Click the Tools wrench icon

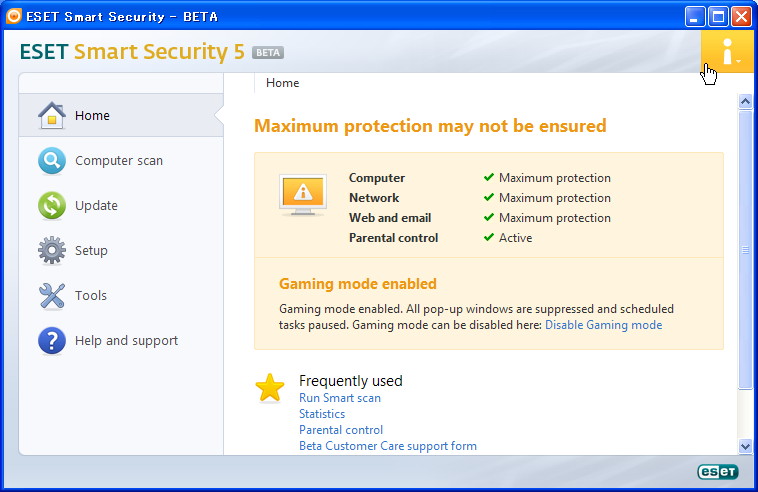(x=52, y=296)
